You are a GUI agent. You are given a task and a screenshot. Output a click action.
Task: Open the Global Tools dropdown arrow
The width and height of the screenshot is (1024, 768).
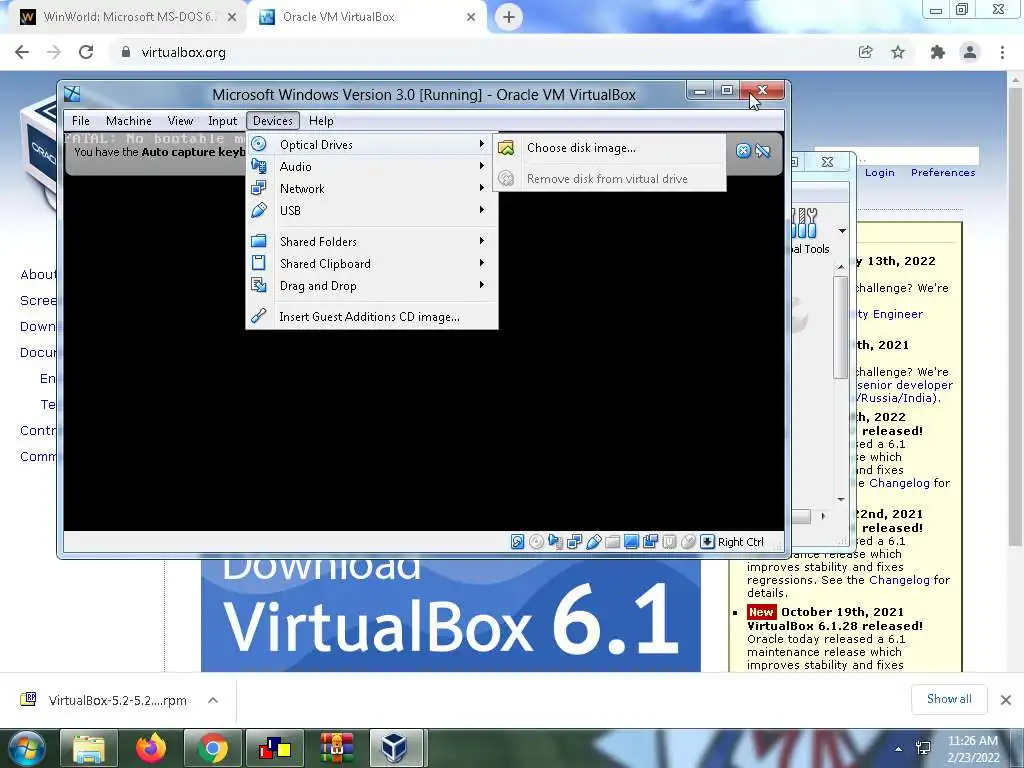coord(842,231)
